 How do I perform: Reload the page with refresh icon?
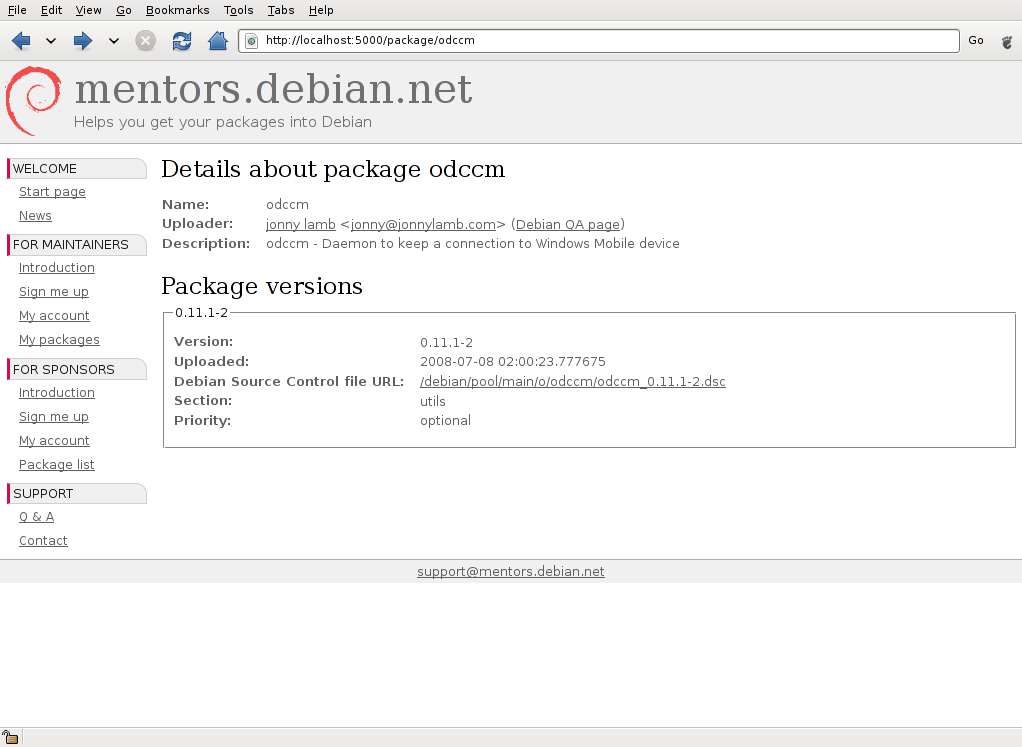182,41
